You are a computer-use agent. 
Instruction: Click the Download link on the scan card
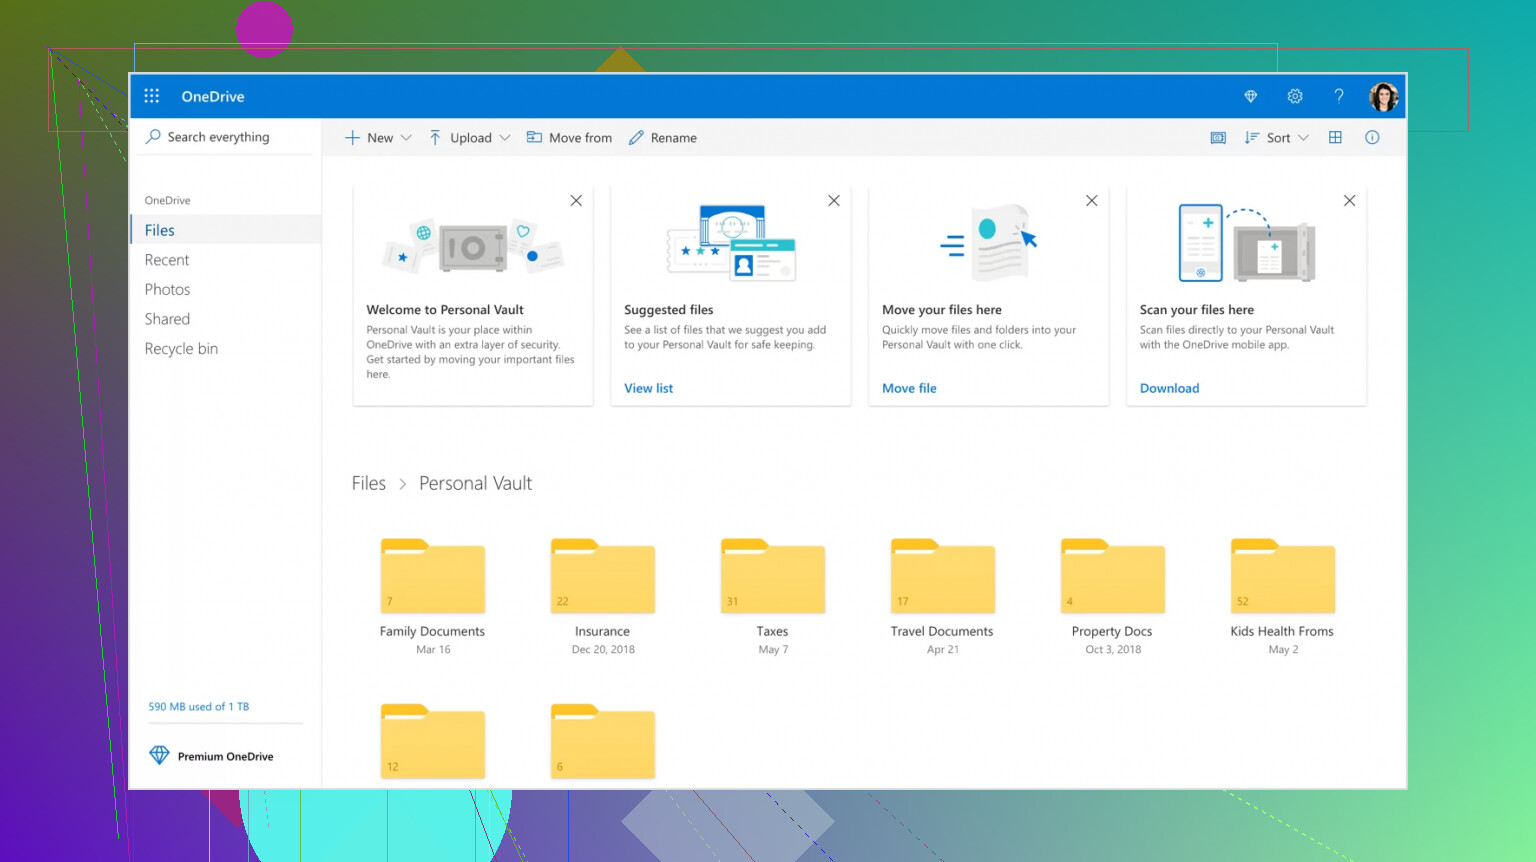[1169, 388]
